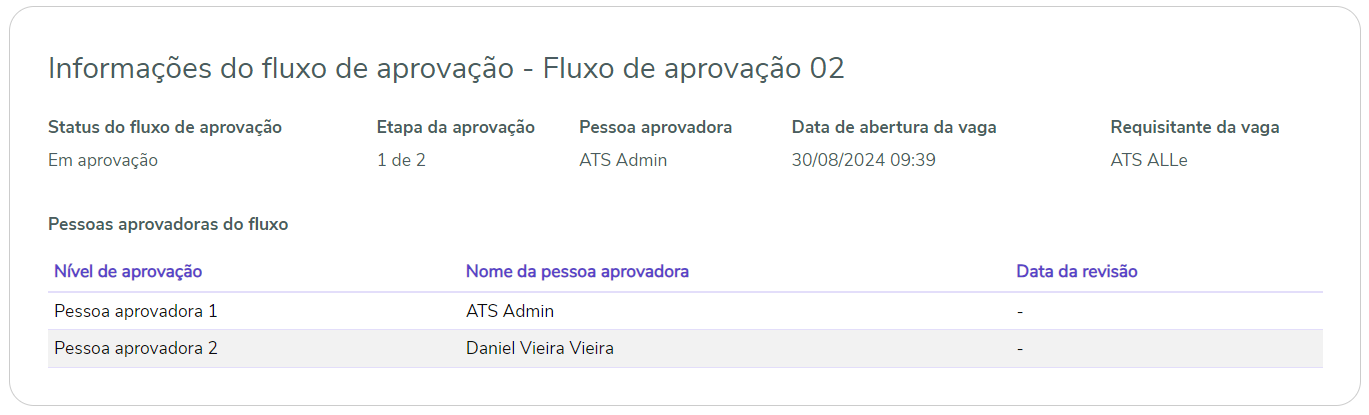The width and height of the screenshot is (1369, 415).
Task: Sort by "Nome da pessoa aprovadora" column header
Action: [x=577, y=271]
